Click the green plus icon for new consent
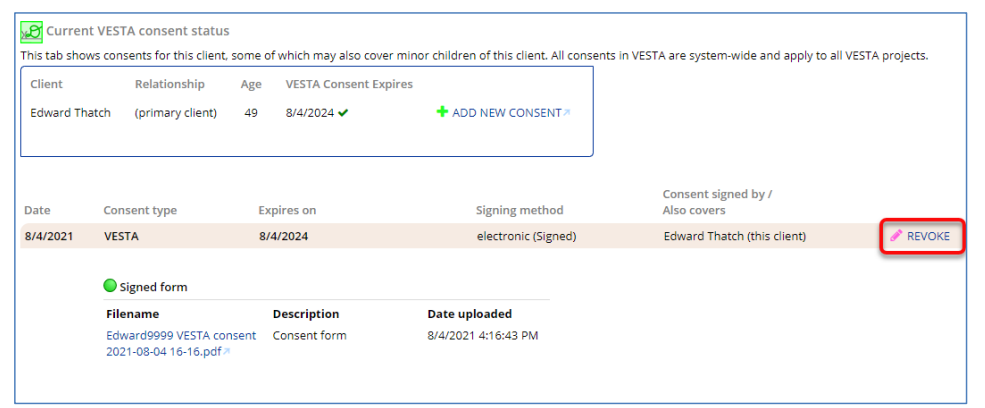 442,113
